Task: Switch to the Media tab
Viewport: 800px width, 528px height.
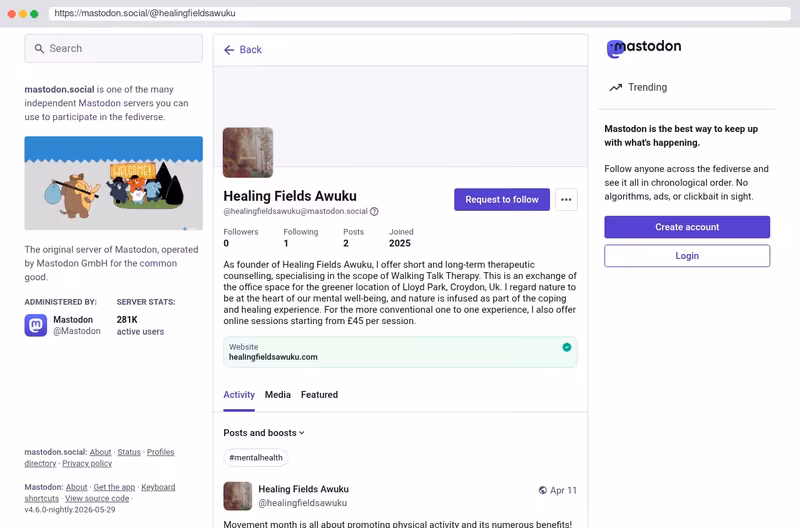Action: 278,395
